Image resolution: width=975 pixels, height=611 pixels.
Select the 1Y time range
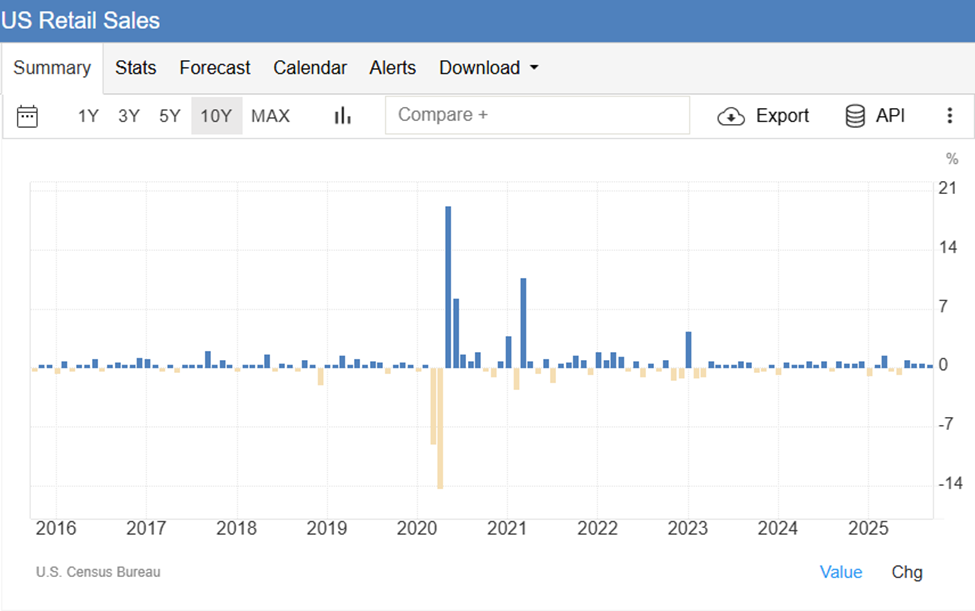pos(88,116)
